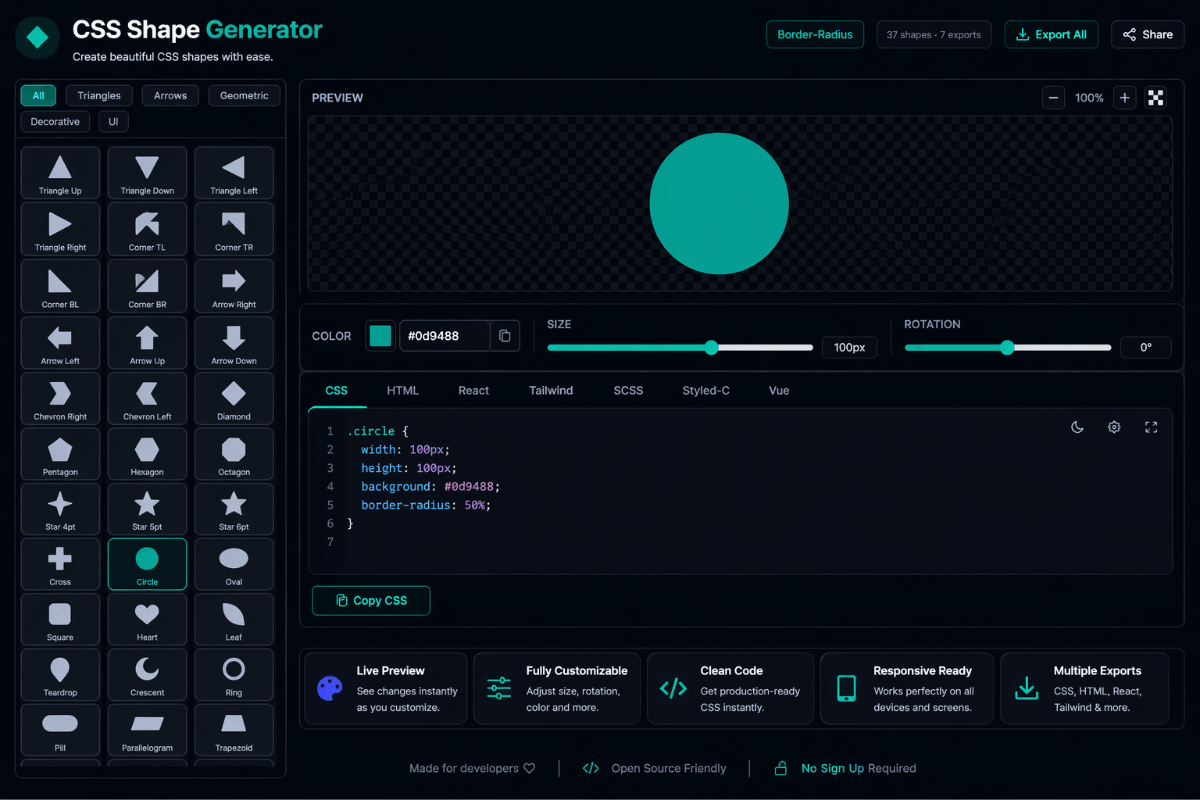Select the Heart shape
1200x800 pixels.
click(147, 619)
